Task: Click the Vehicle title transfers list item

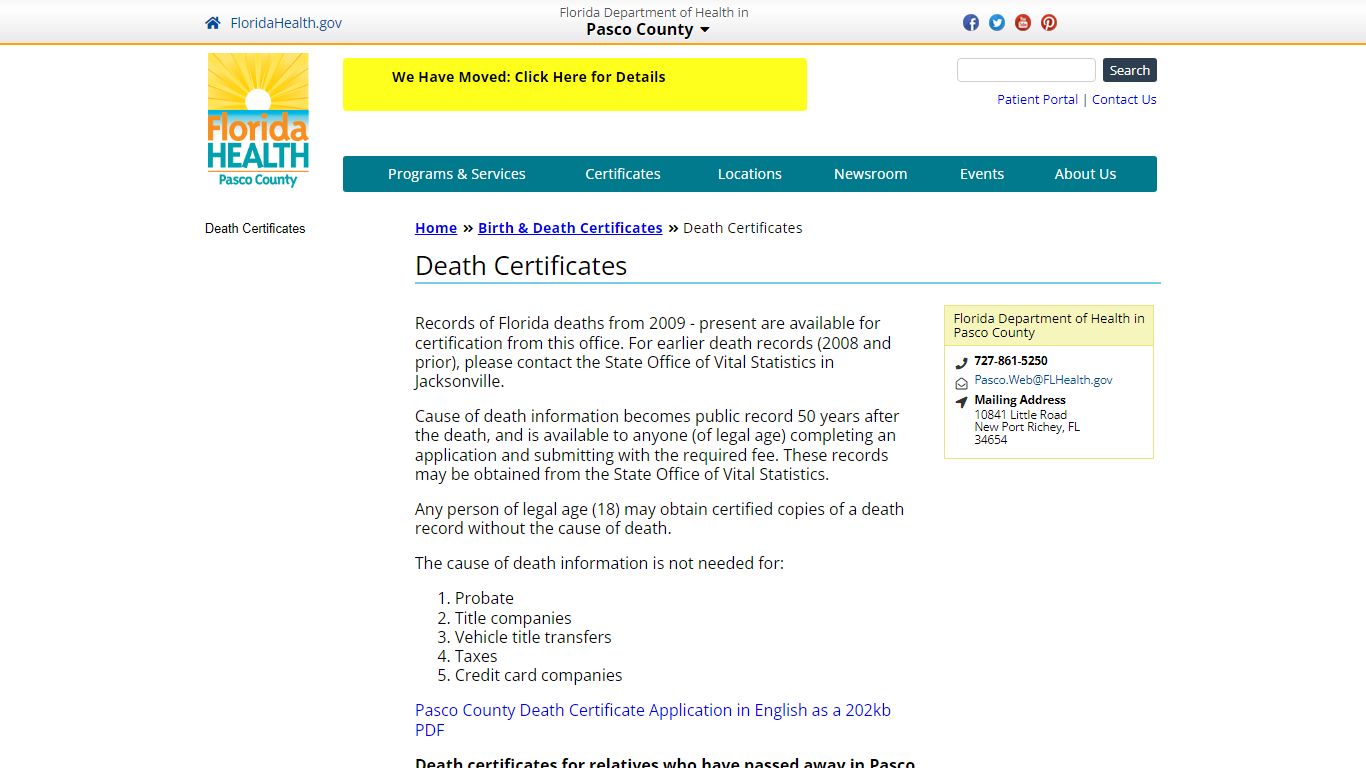Action: pos(533,637)
